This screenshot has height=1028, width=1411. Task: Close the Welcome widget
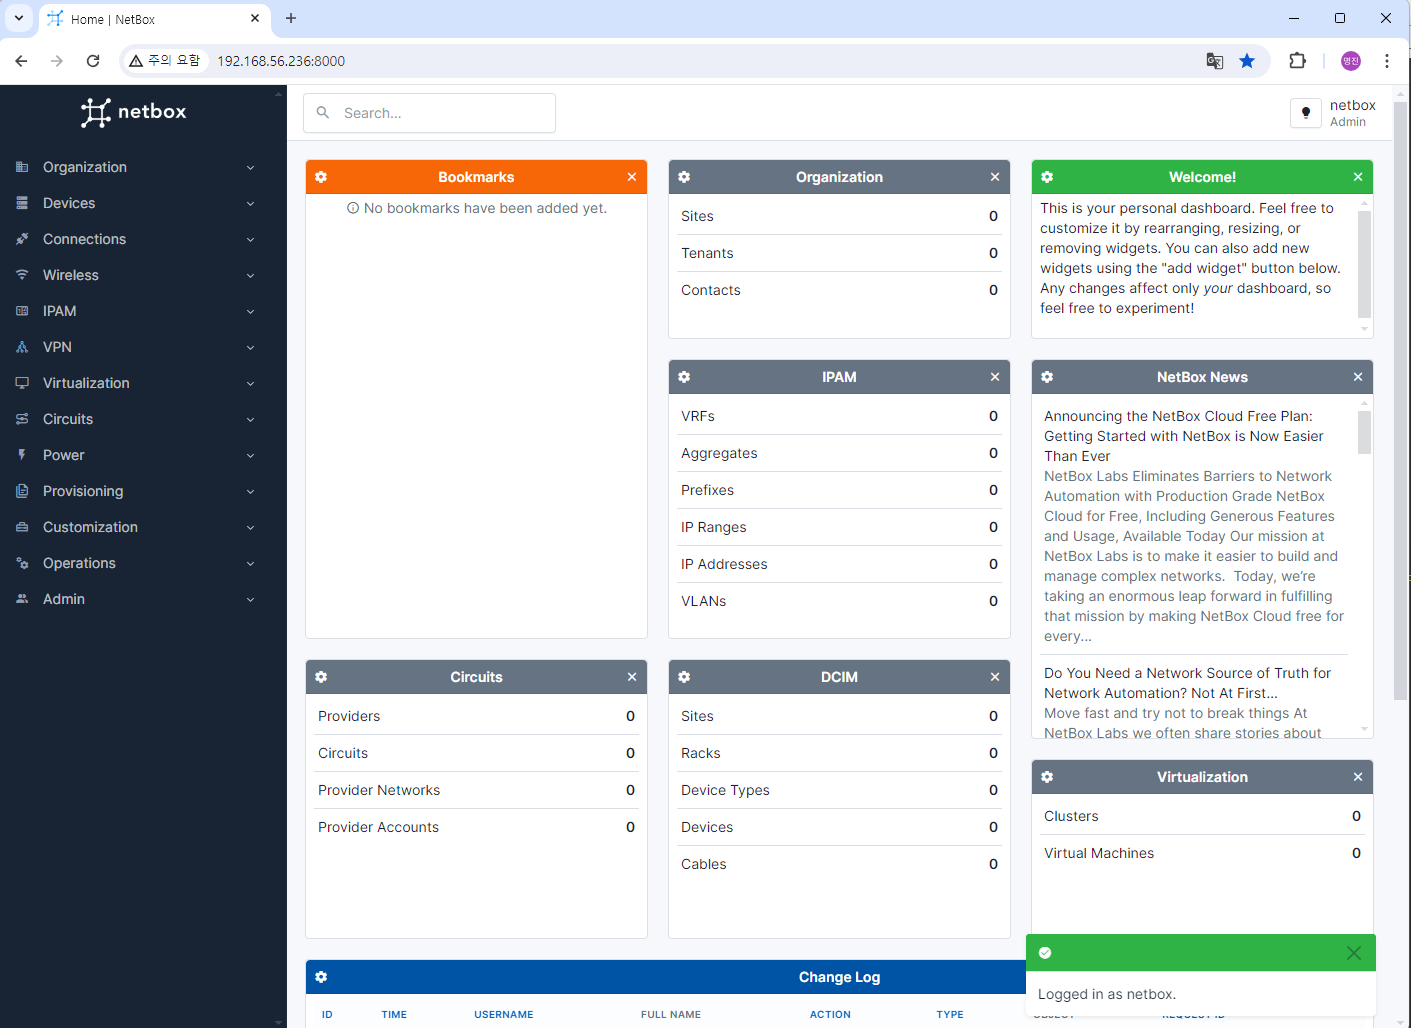pyautogui.click(x=1358, y=177)
